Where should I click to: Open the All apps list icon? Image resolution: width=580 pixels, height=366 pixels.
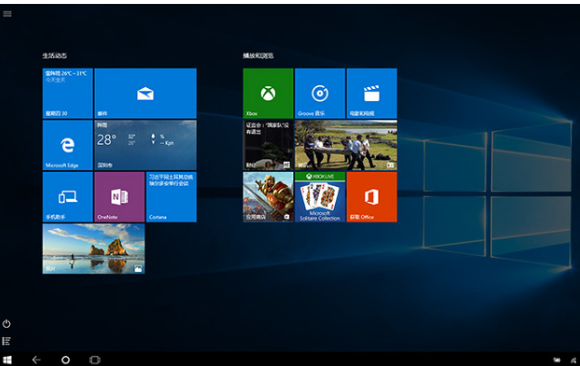point(7,341)
